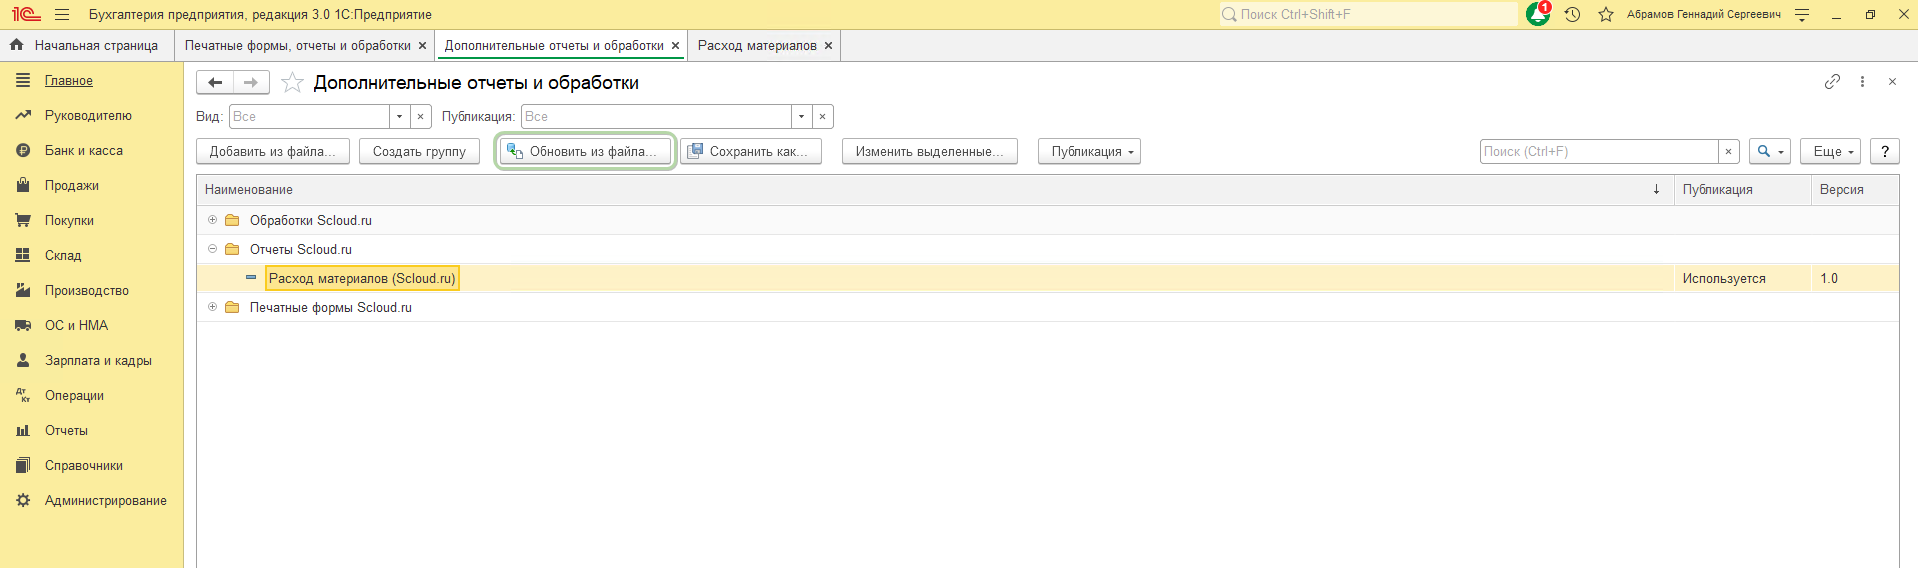This screenshot has width=1918, height=568.
Task: Clear the Публикация filter field
Action: point(822,117)
